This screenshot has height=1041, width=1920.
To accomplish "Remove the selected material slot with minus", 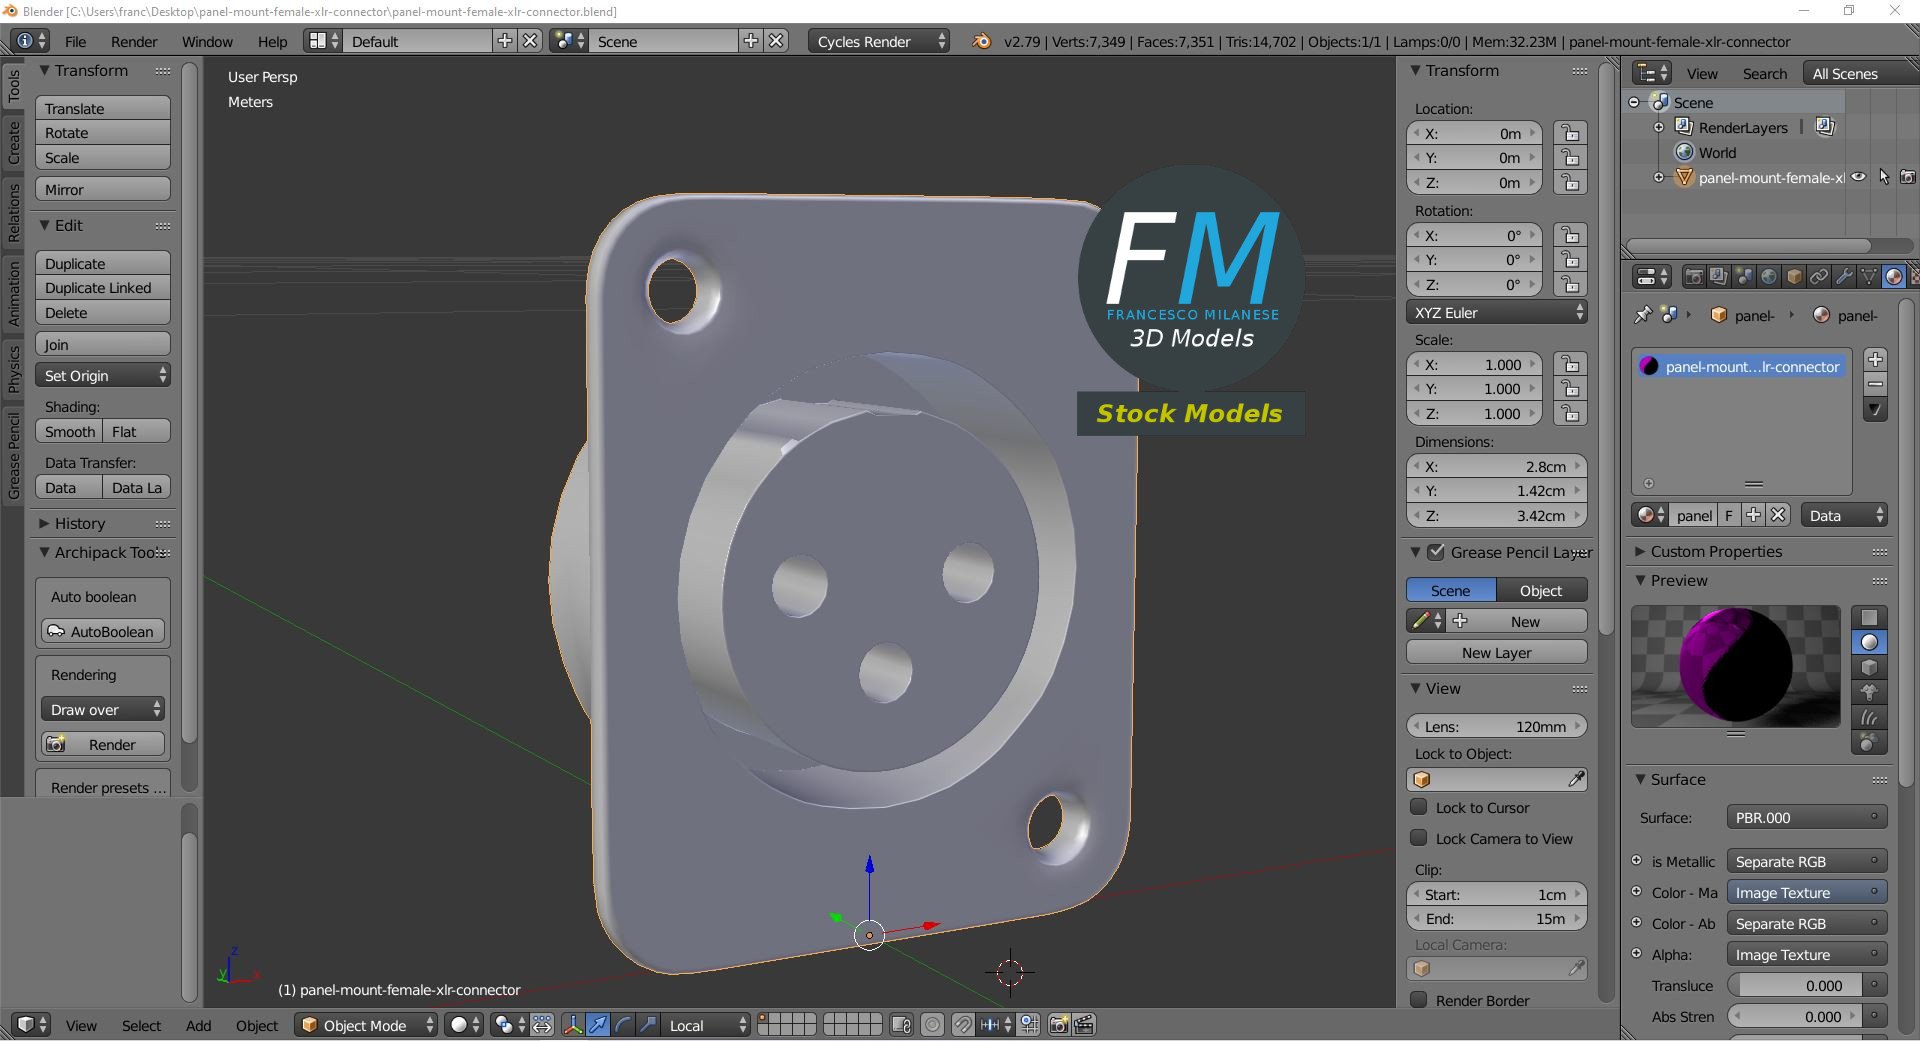I will click(1875, 384).
